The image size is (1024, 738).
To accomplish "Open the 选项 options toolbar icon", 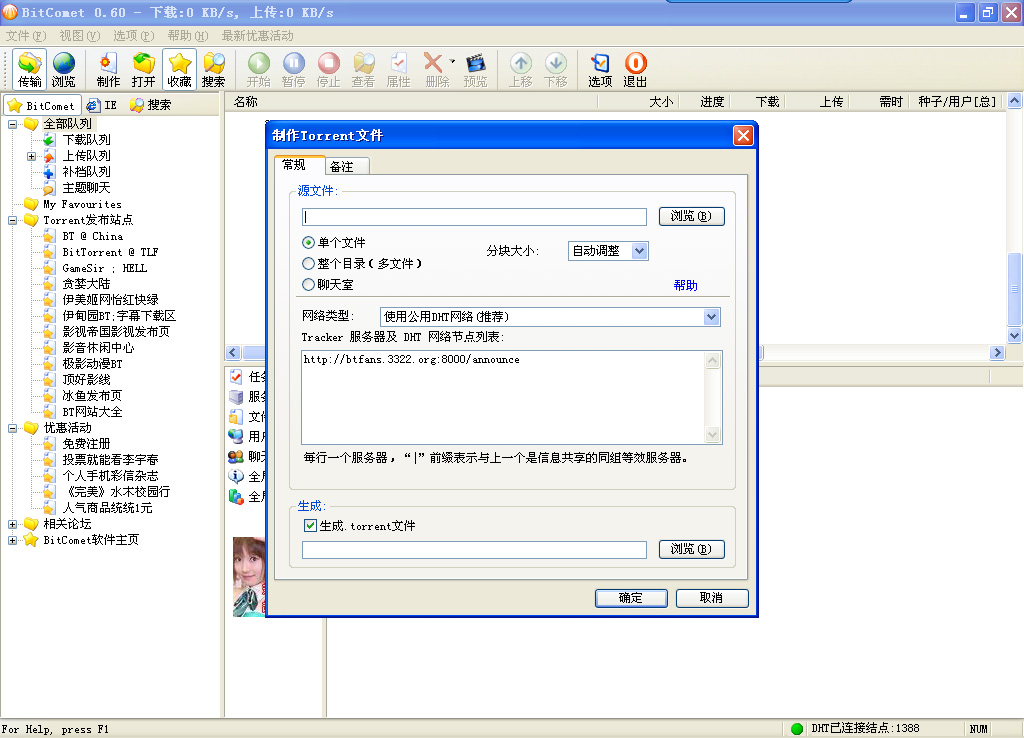I will pyautogui.click(x=600, y=69).
